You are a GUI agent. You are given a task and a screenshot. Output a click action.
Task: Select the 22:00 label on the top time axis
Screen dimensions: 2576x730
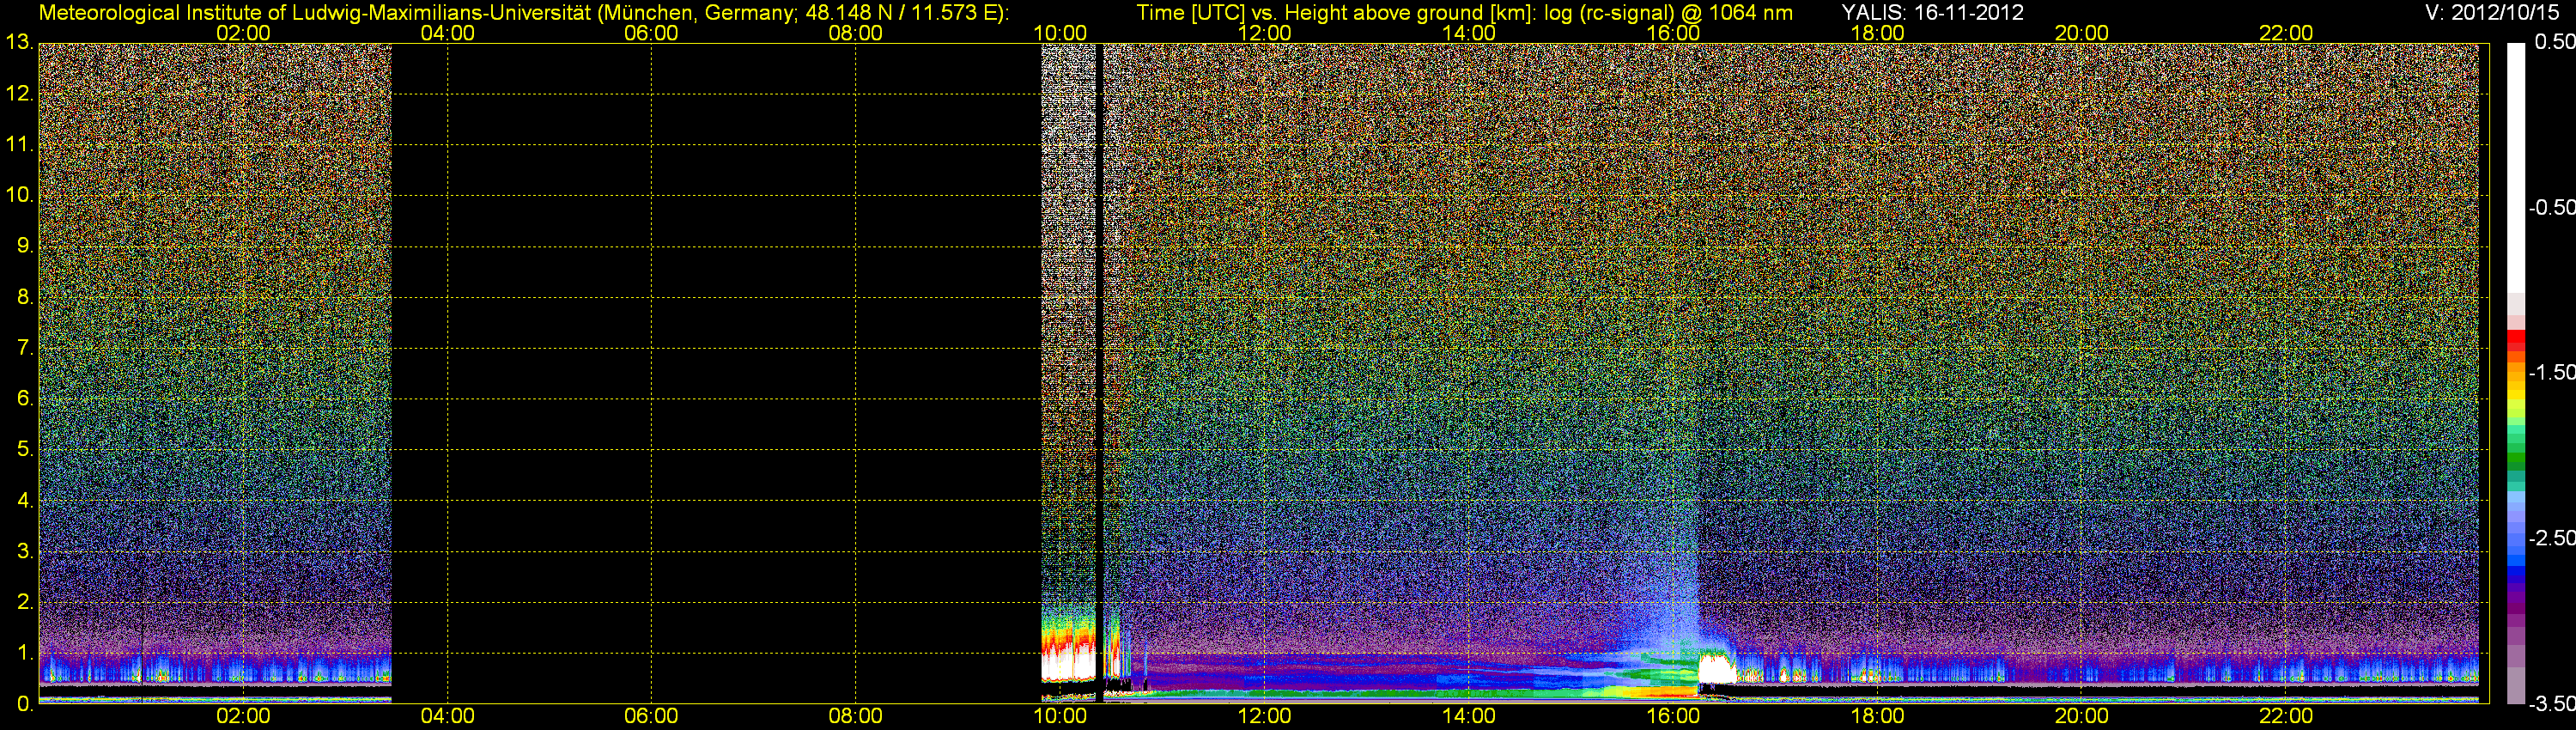click(x=2286, y=33)
